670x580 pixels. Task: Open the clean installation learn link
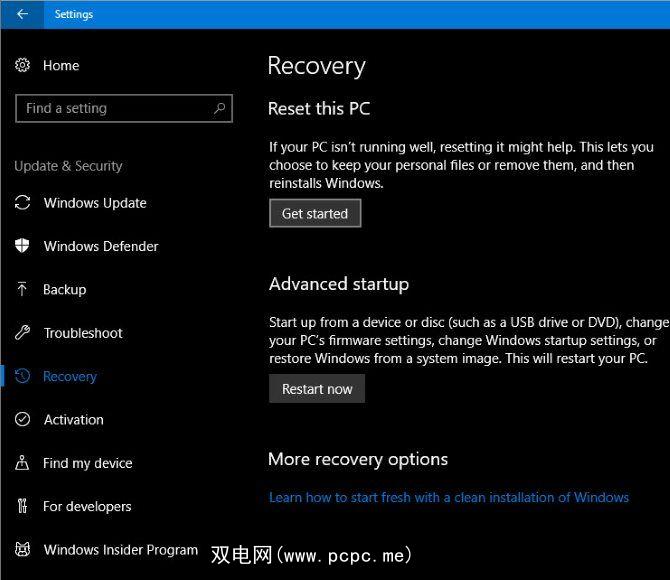tap(449, 498)
